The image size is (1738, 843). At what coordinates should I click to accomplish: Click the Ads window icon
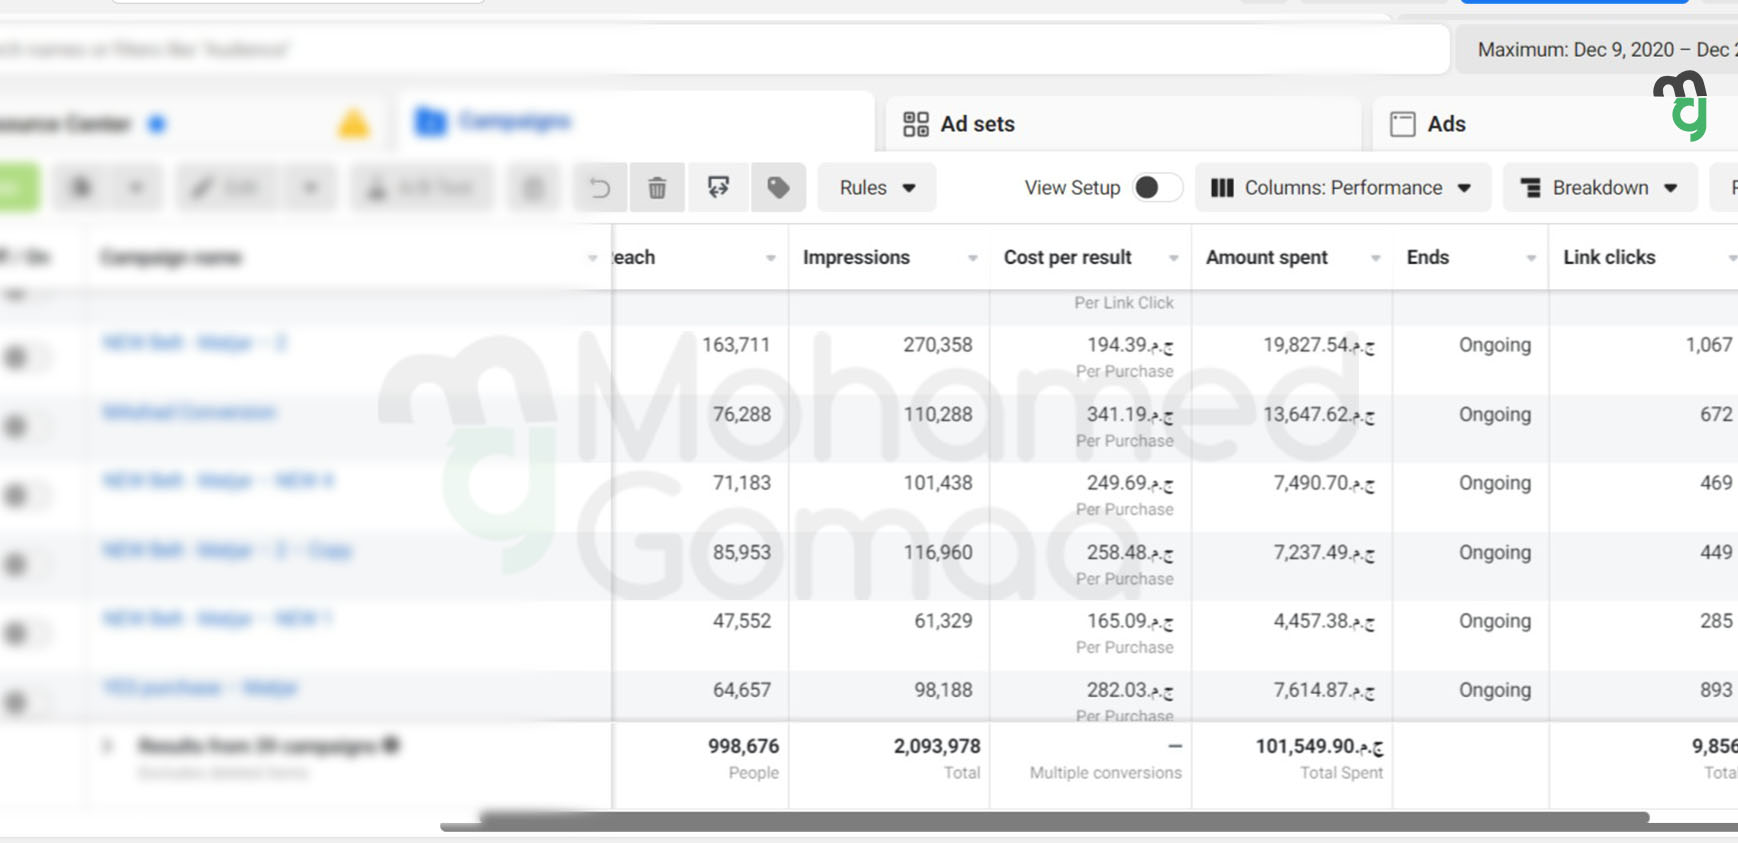coord(1403,124)
